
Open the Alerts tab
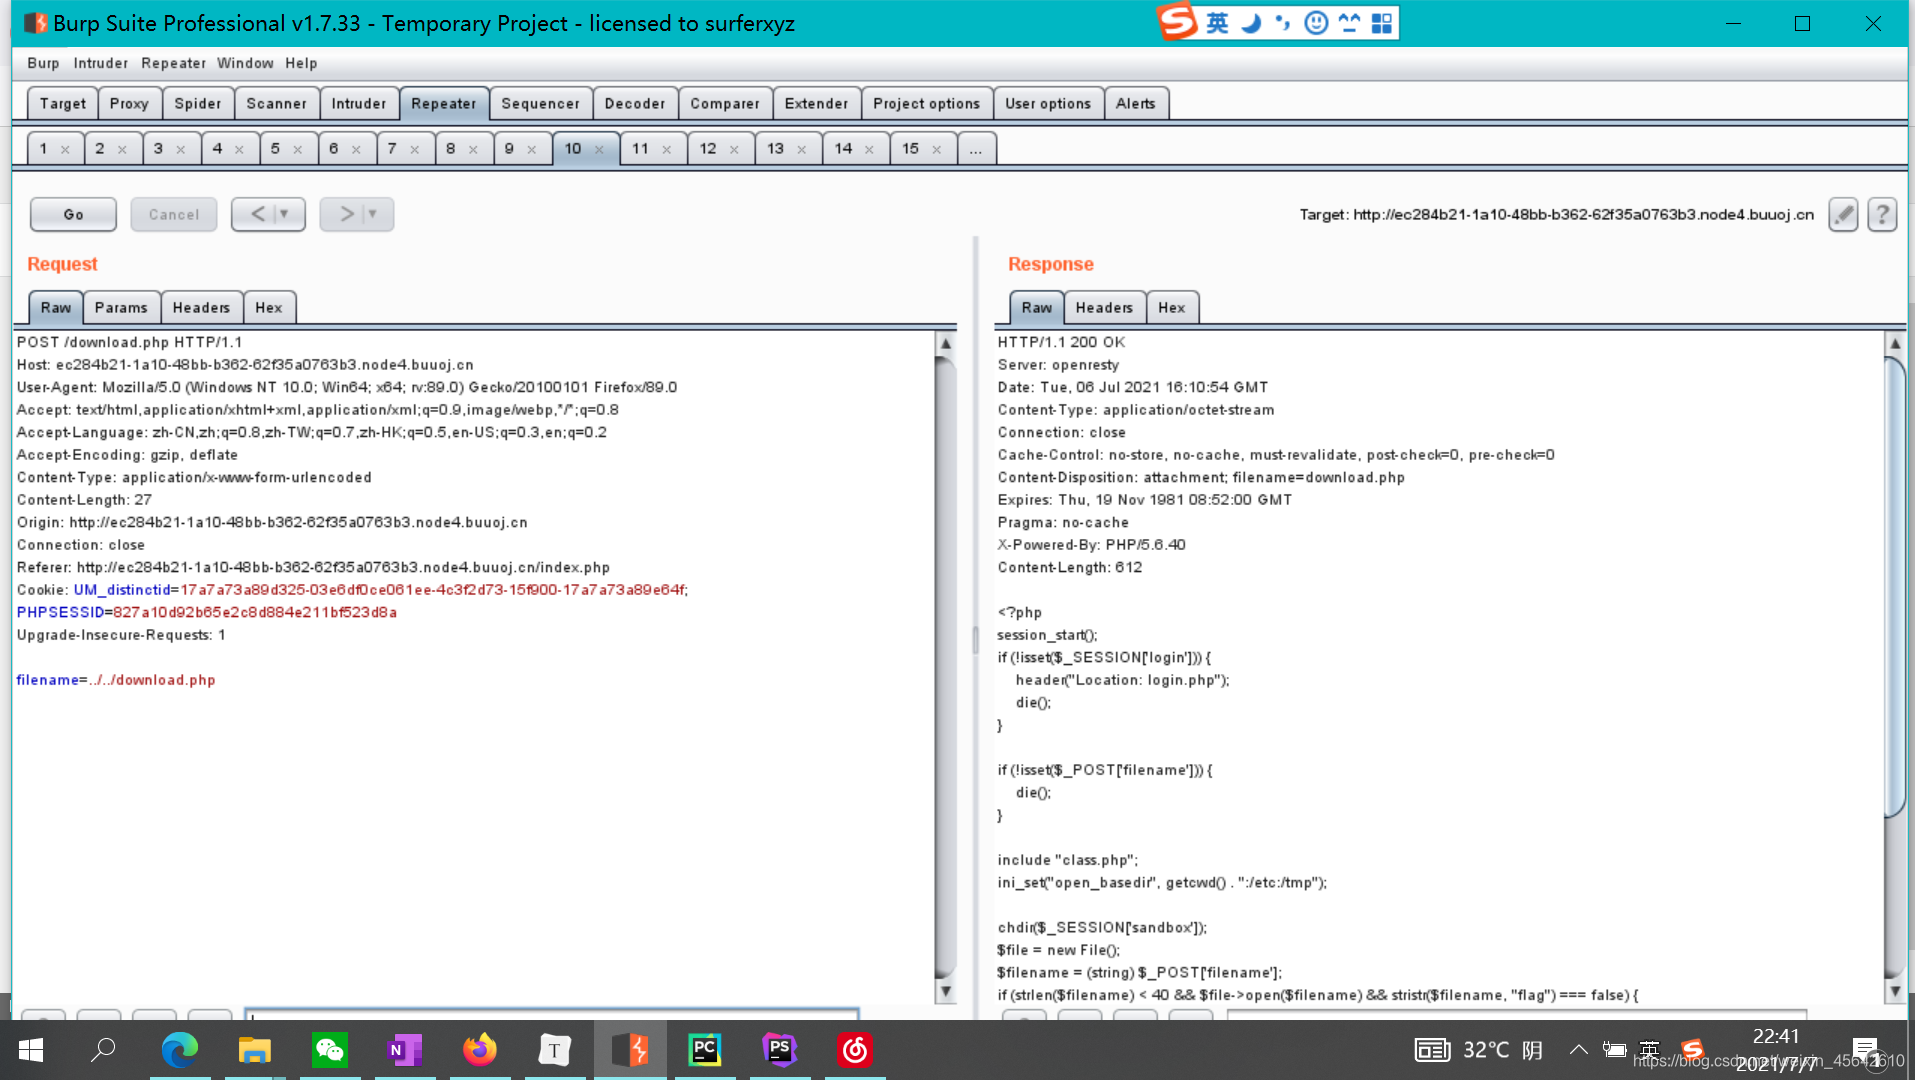click(x=1136, y=103)
